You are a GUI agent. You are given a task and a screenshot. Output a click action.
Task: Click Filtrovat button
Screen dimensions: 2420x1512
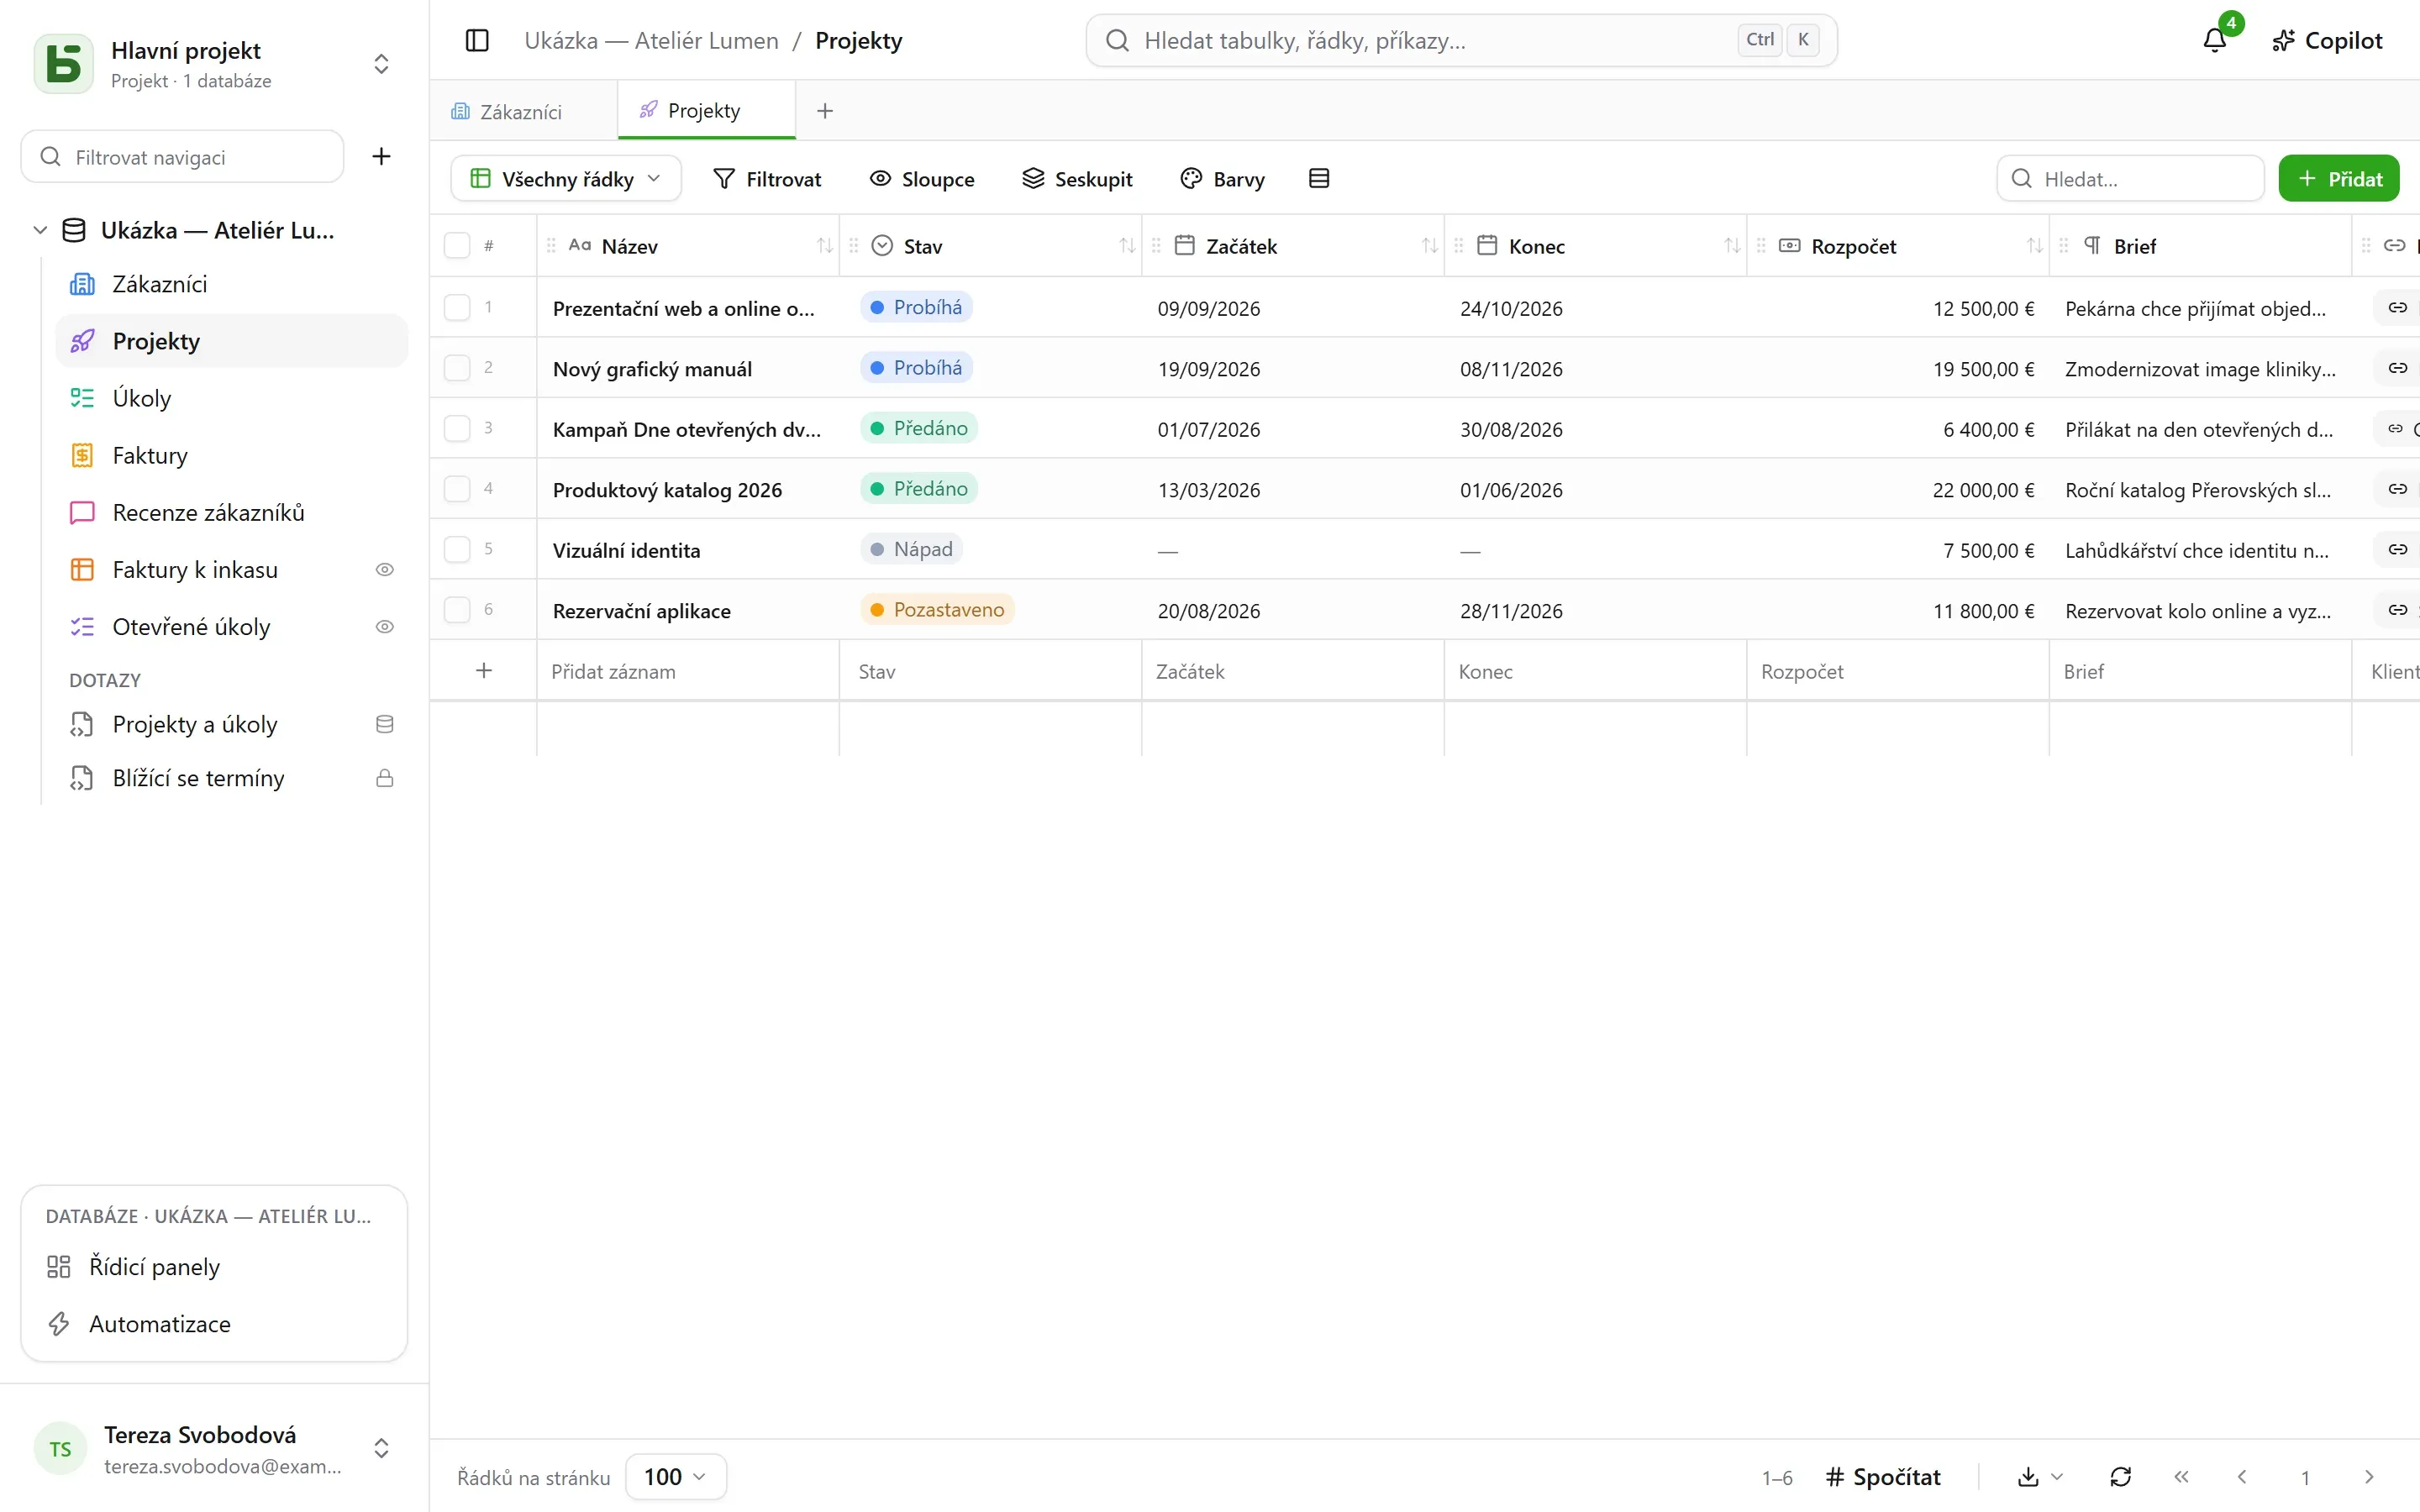[x=767, y=178]
